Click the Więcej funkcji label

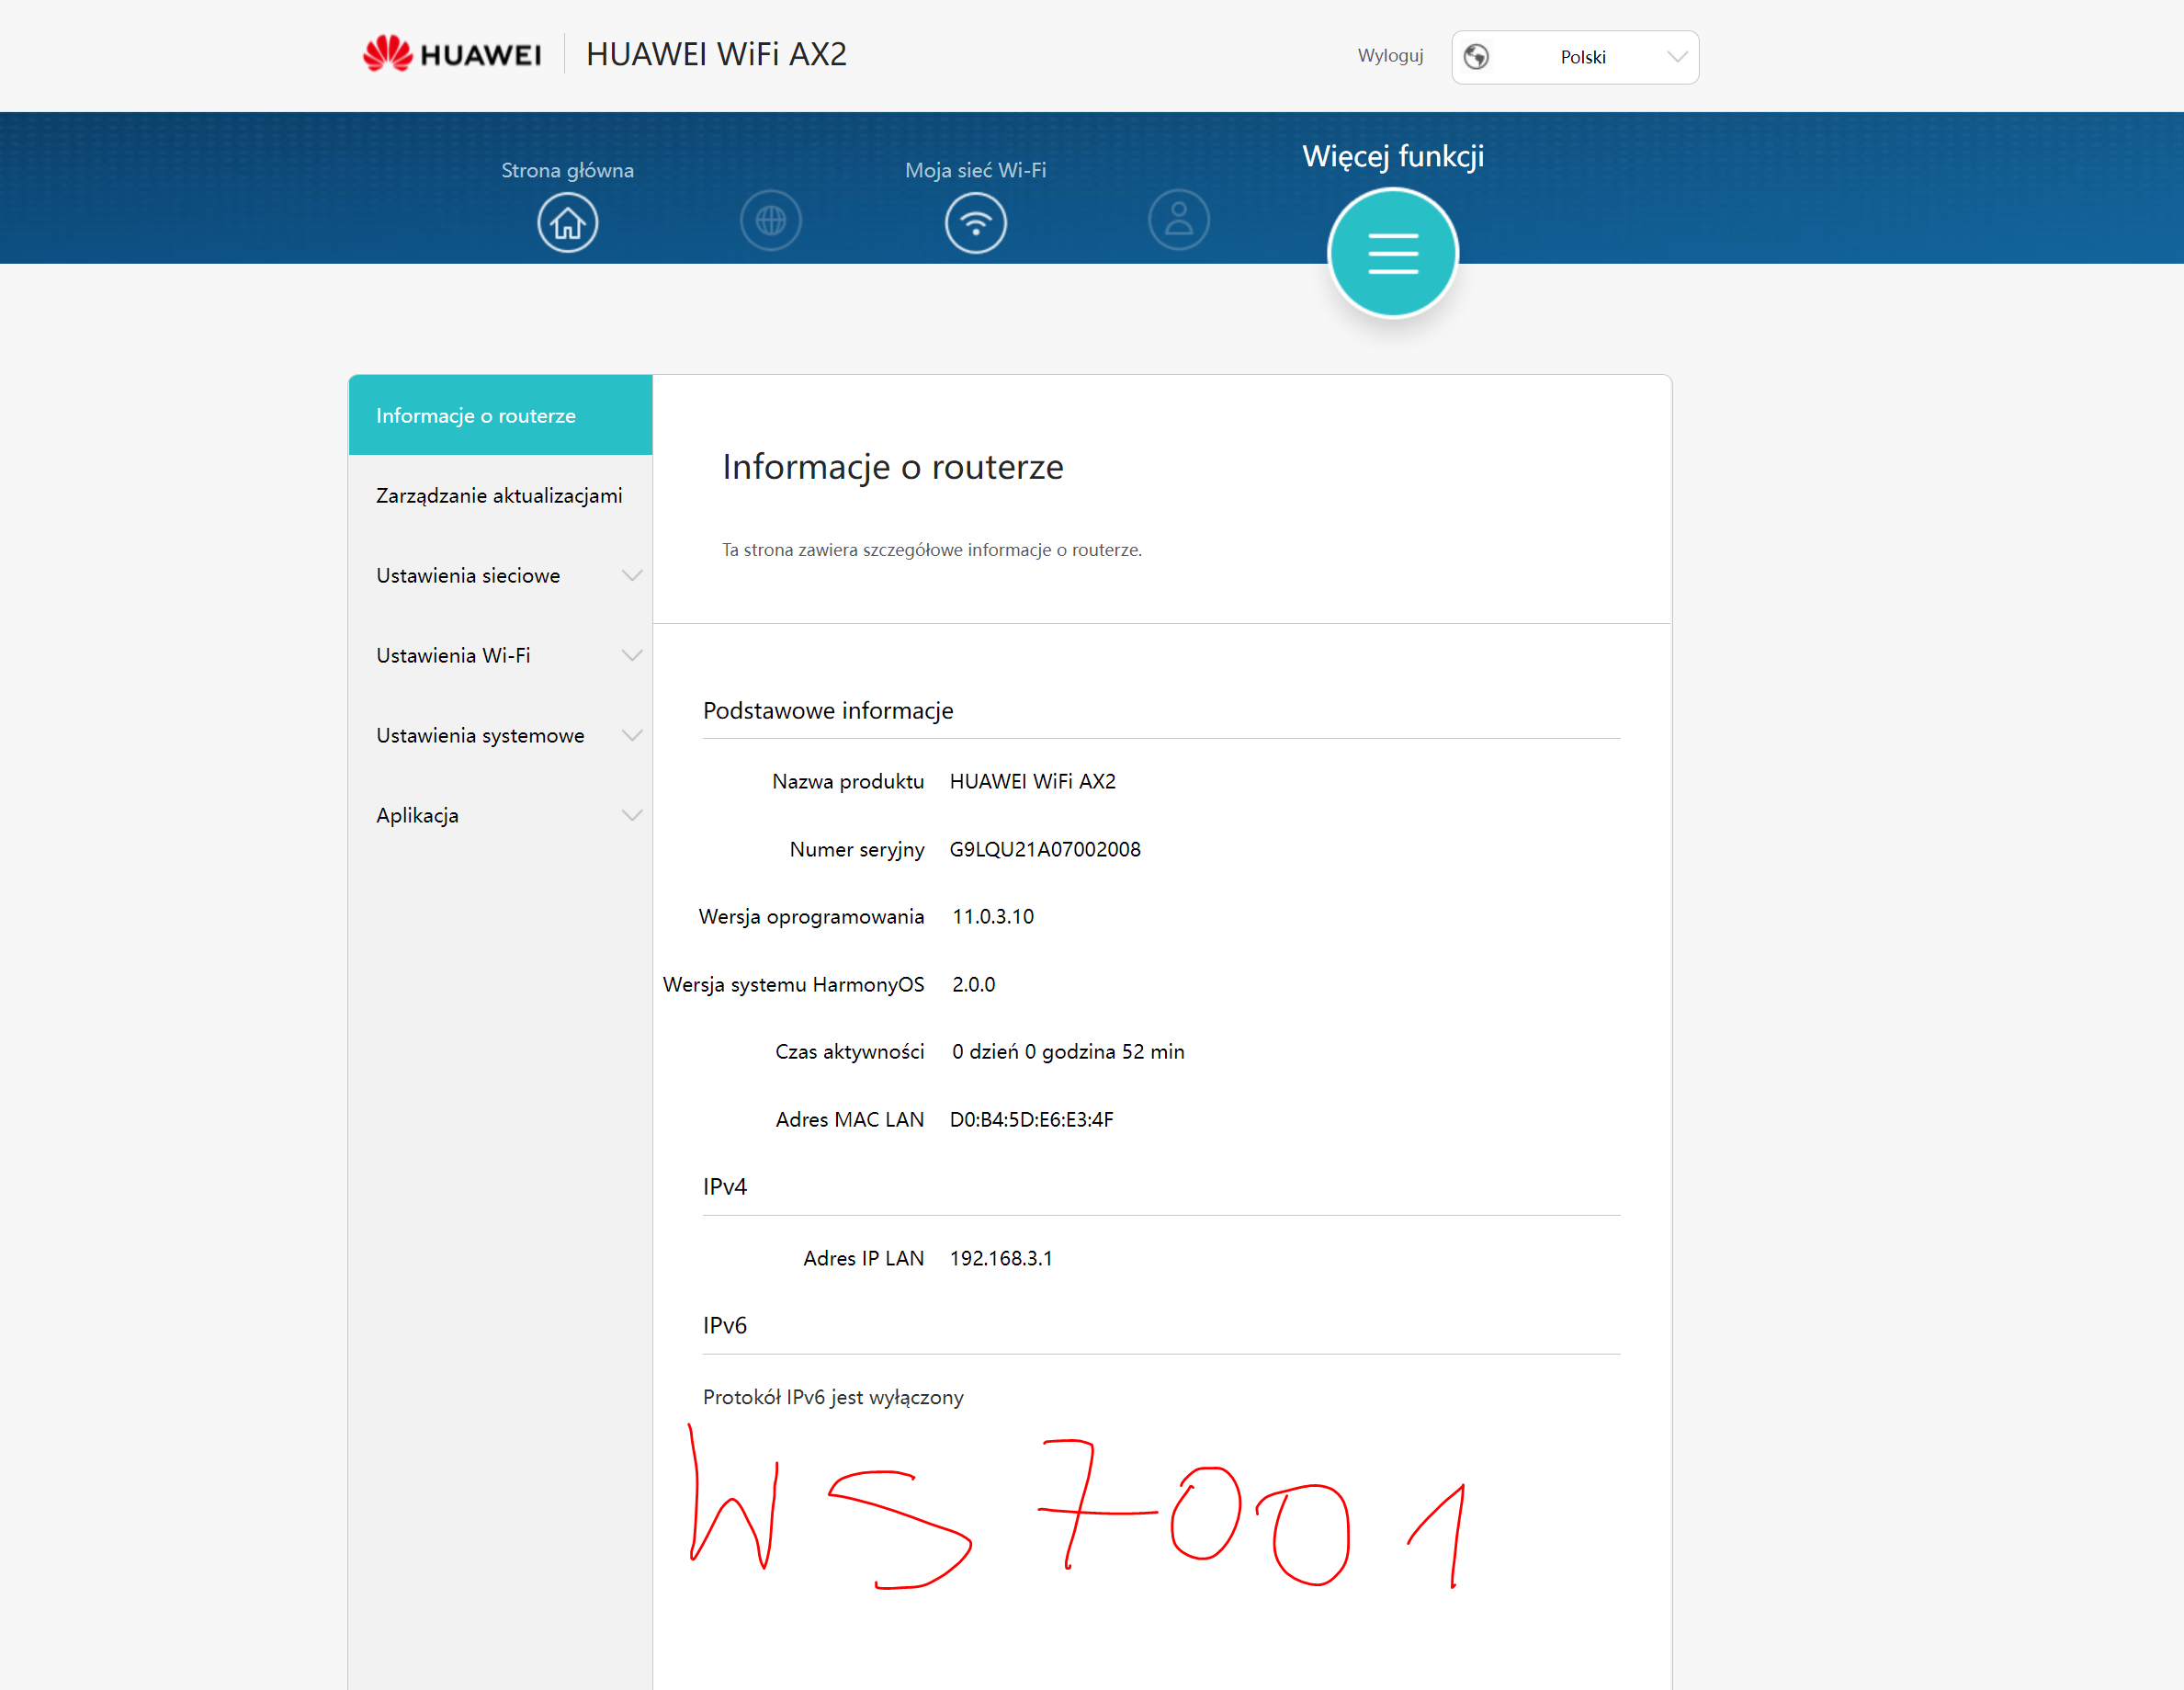[x=1393, y=156]
